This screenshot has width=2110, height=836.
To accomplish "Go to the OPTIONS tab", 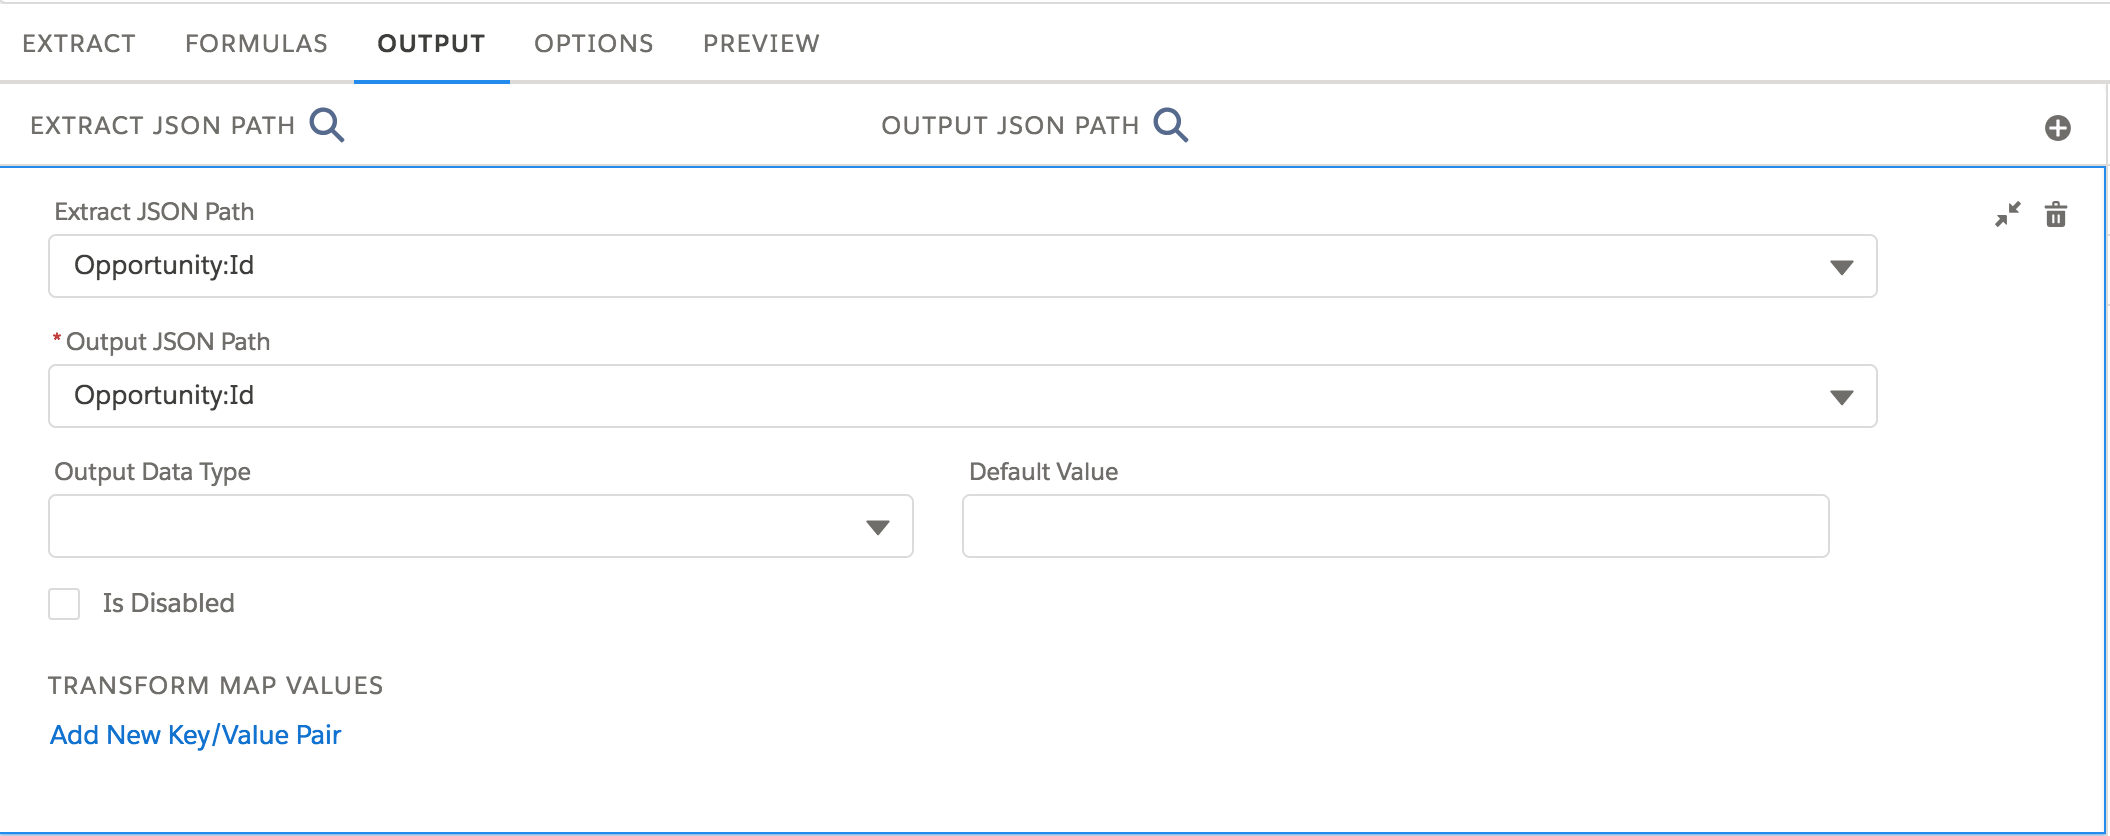I will pos(593,44).
